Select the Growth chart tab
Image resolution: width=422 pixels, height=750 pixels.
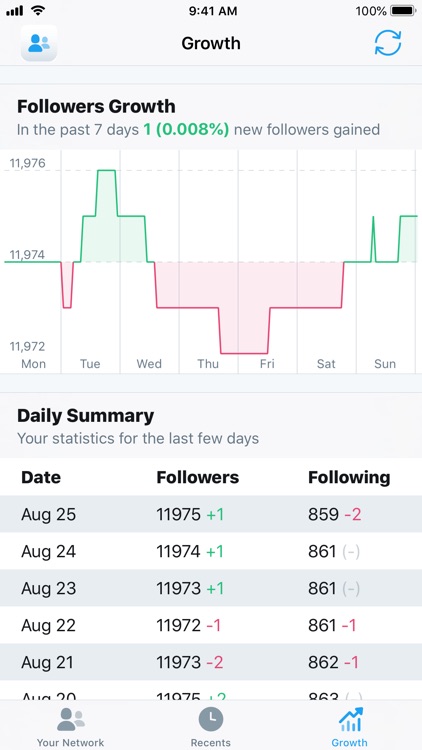click(x=351, y=719)
